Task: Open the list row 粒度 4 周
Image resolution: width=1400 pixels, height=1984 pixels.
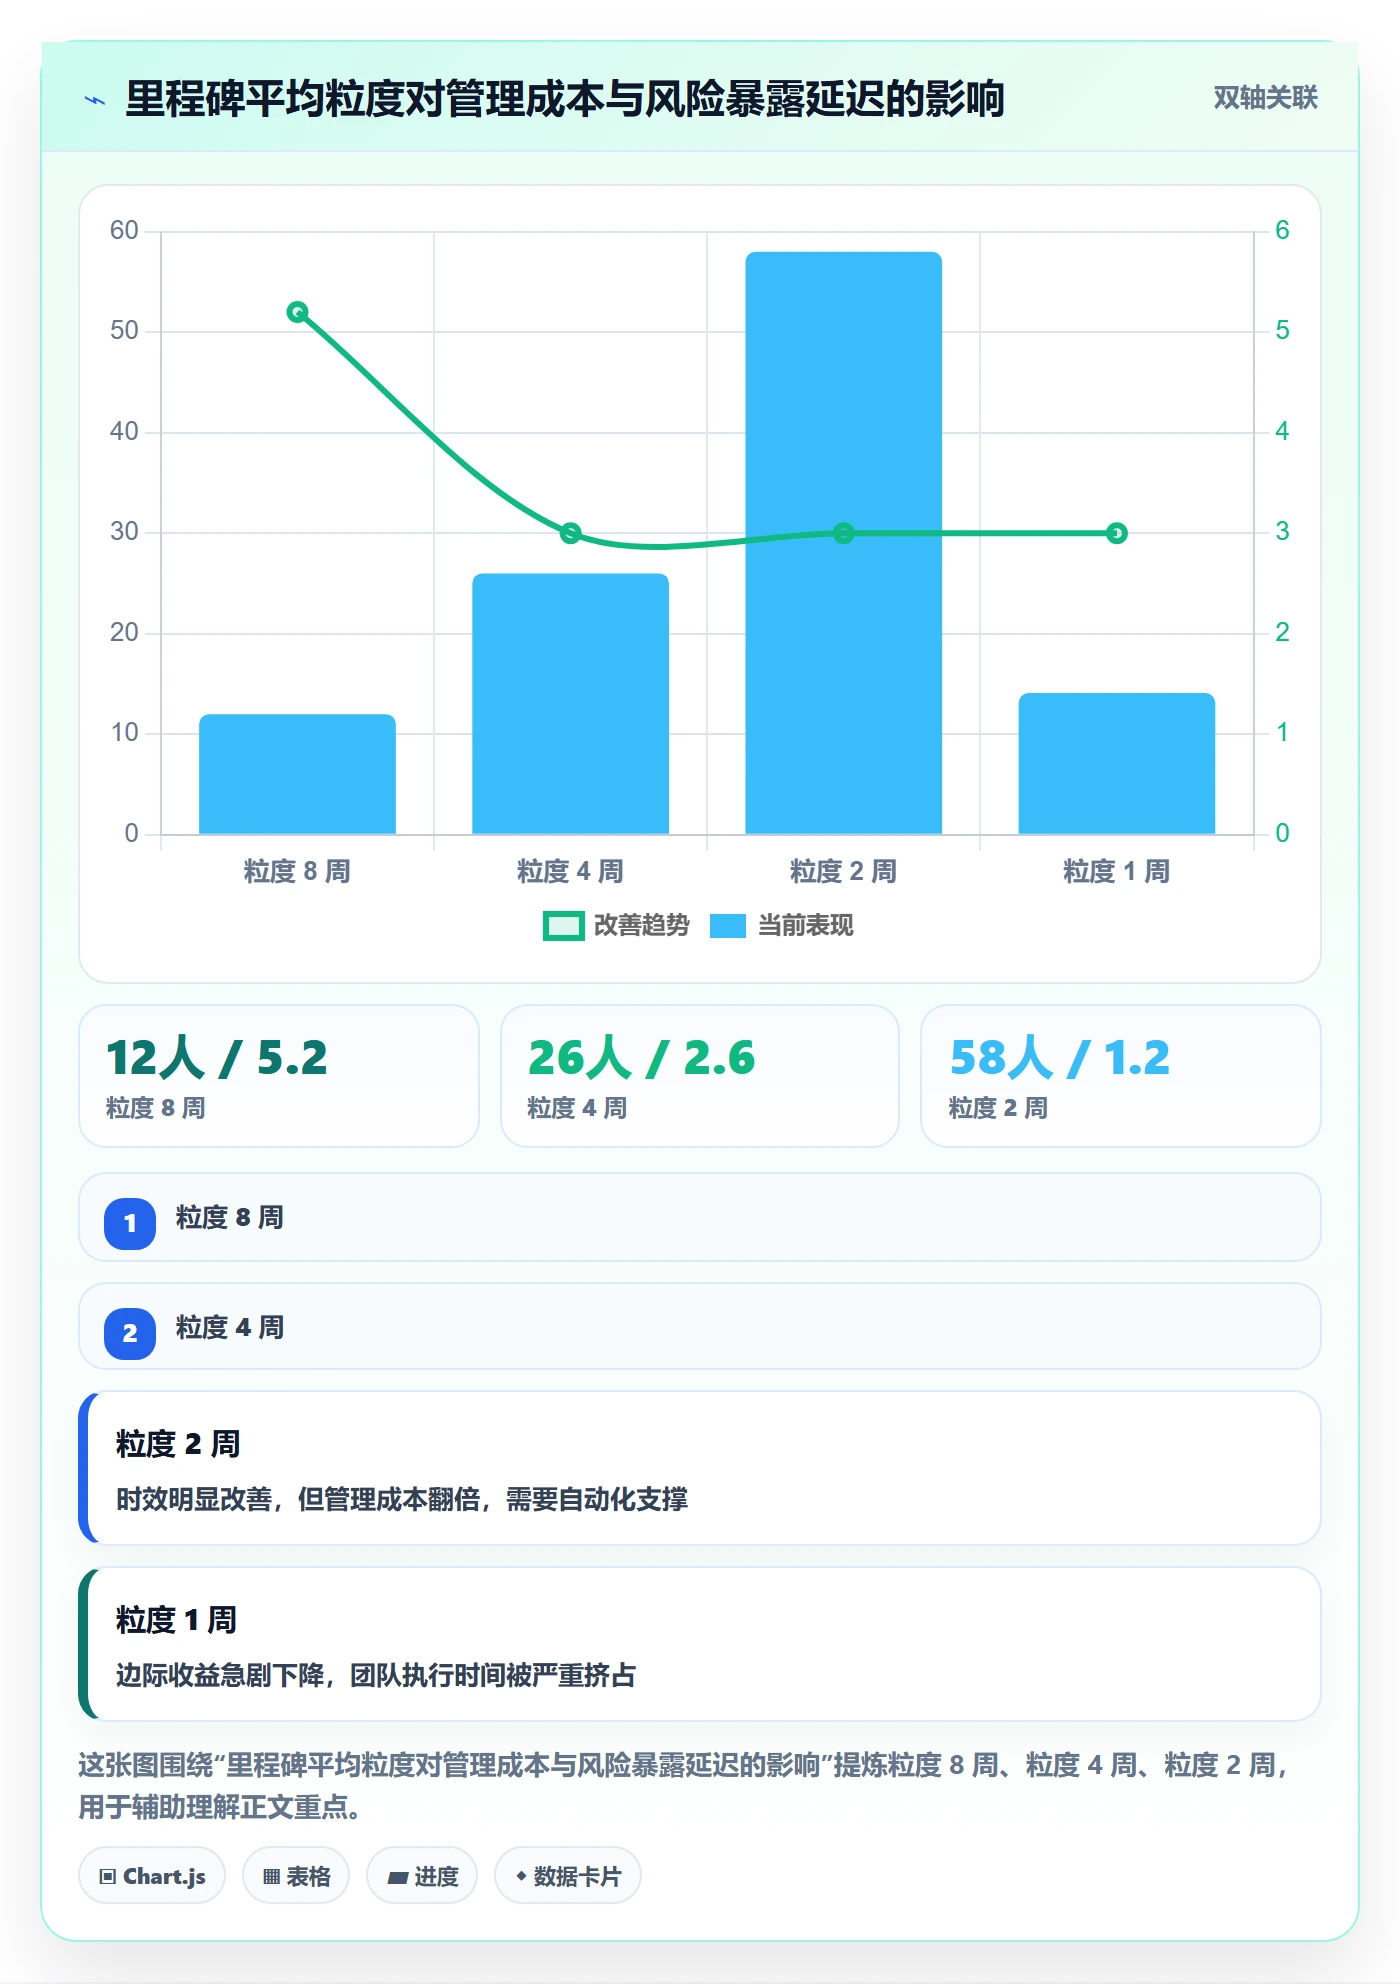Action: (700, 1327)
